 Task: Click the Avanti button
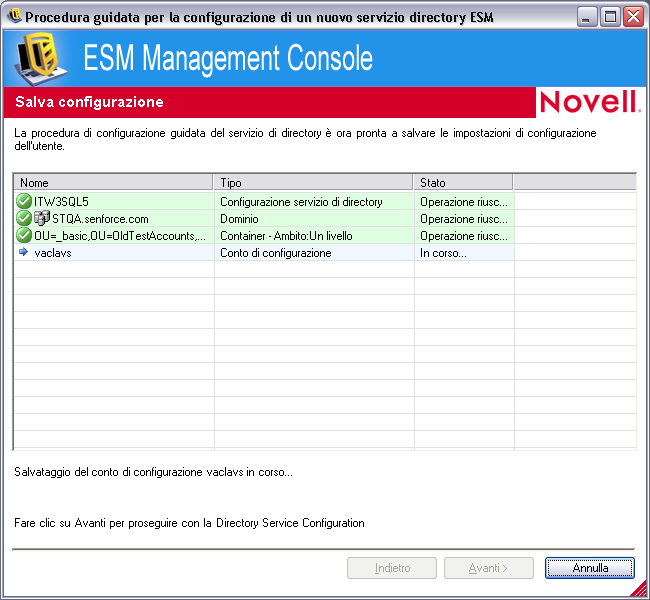point(489,568)
